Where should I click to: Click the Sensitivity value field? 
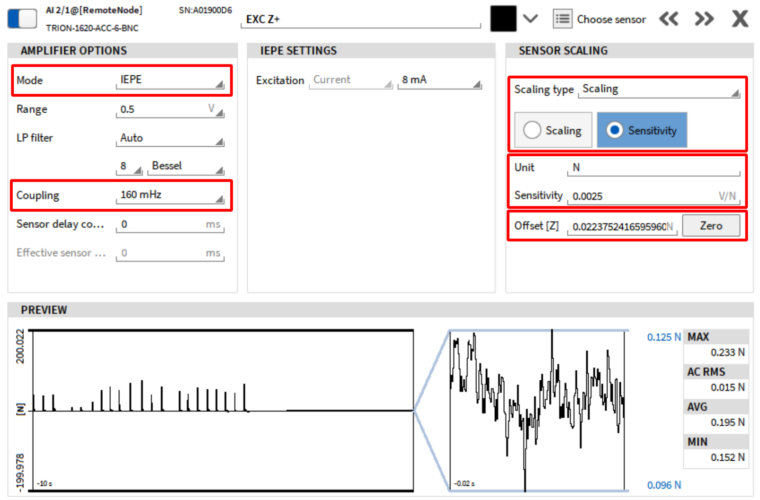[x=640, y=196]
